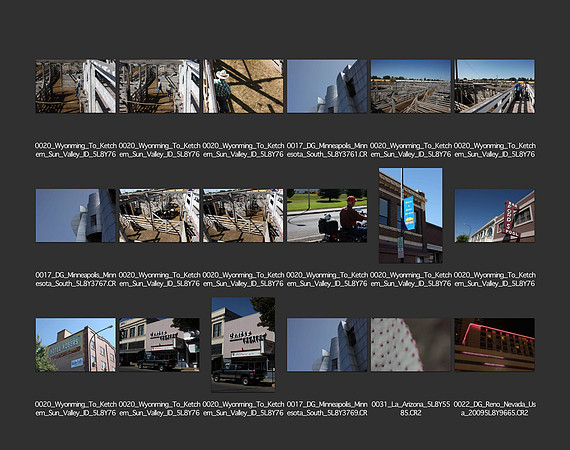Open vertical brick building with blue banner thumbnail
The width and height of the screenshot is (570, 450).
tap(411, 216)
